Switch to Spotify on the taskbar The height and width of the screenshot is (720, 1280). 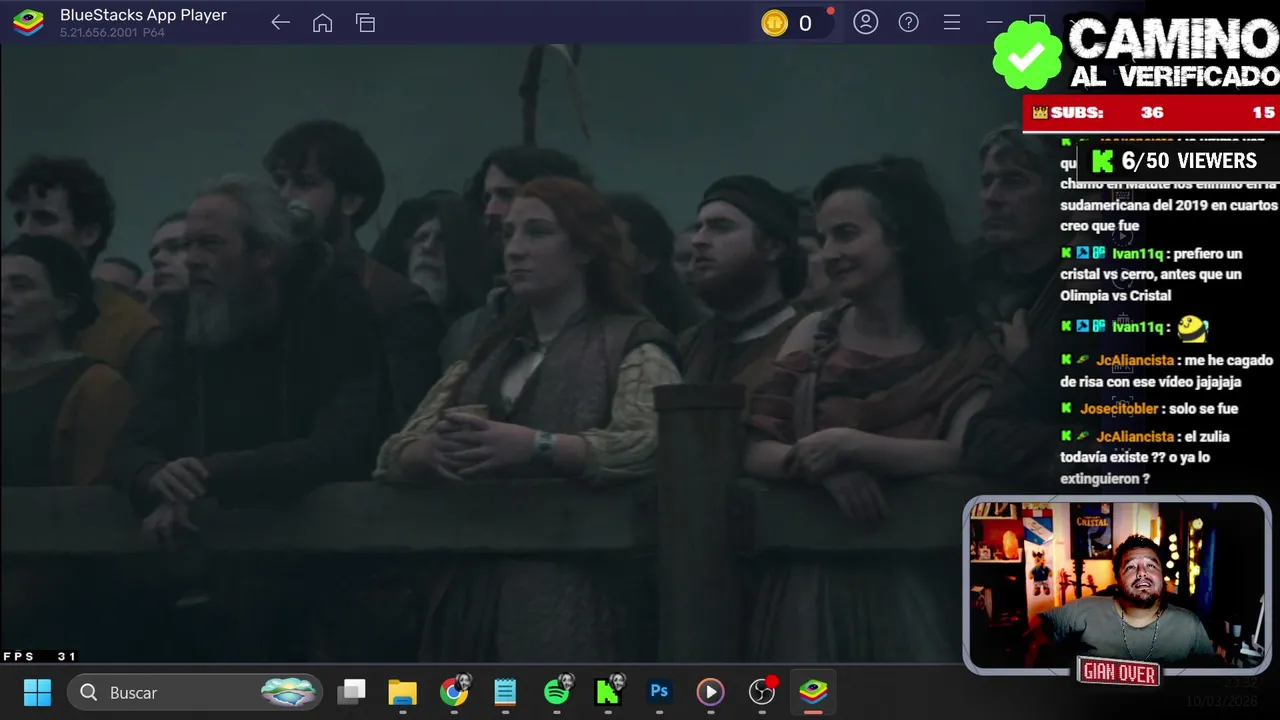[557, 692]
